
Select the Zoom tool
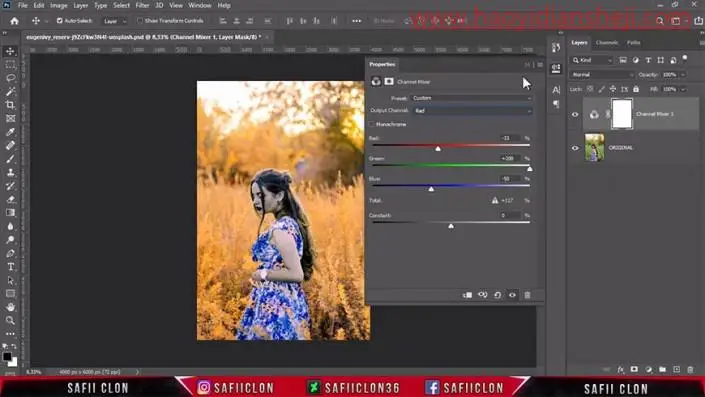10,321
